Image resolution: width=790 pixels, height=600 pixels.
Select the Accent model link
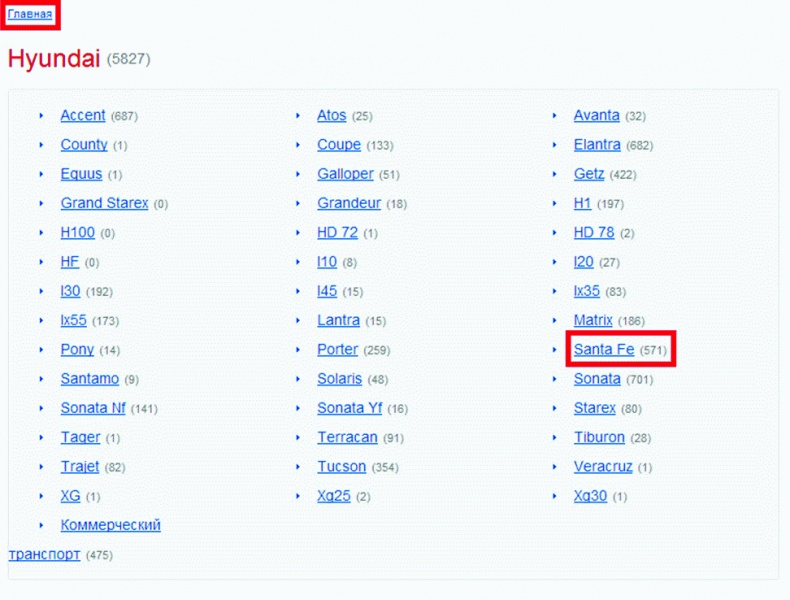pyautogui.click(x=83, y=116)
